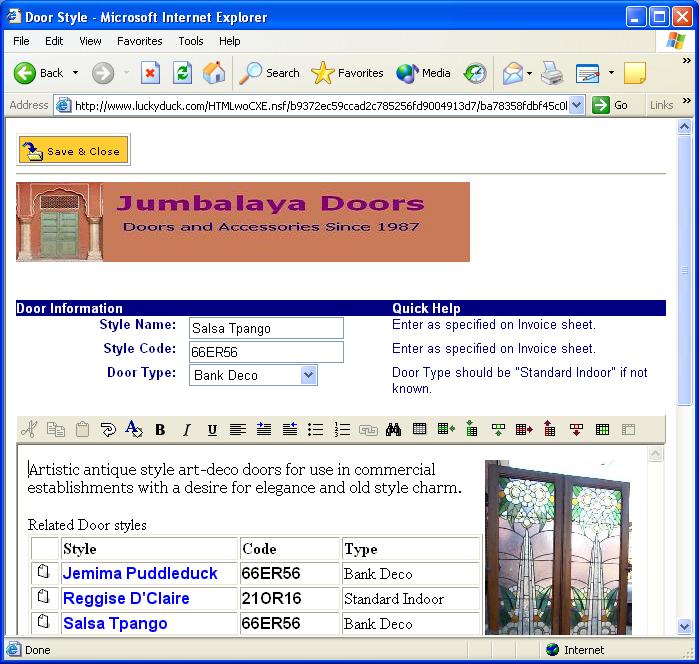
Task: Open the Favorites menu
Action: pos(139,41)
